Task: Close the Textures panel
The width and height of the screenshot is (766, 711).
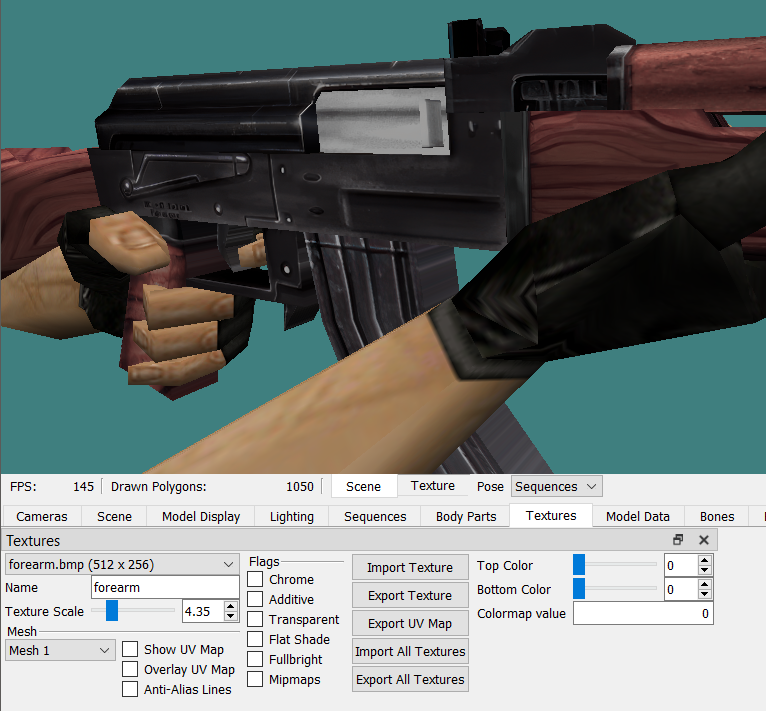Action: click(x=704, y=539)
